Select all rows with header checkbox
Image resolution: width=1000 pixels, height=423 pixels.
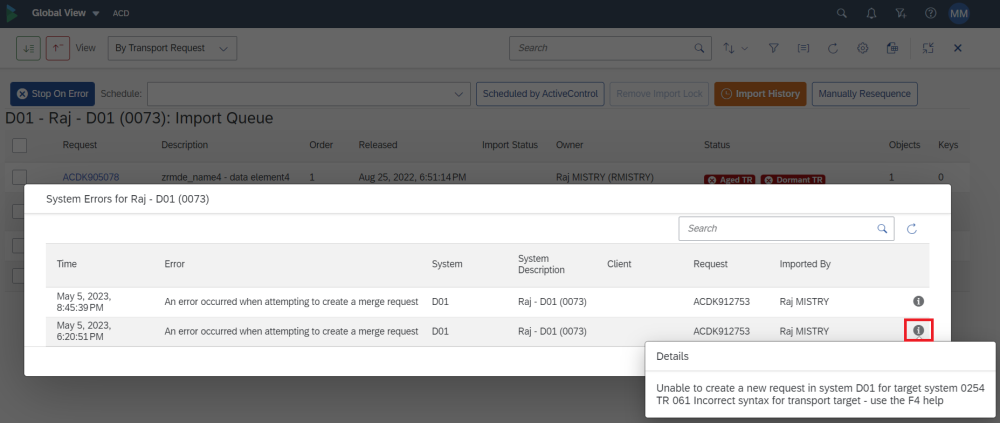tap(20, 145)
